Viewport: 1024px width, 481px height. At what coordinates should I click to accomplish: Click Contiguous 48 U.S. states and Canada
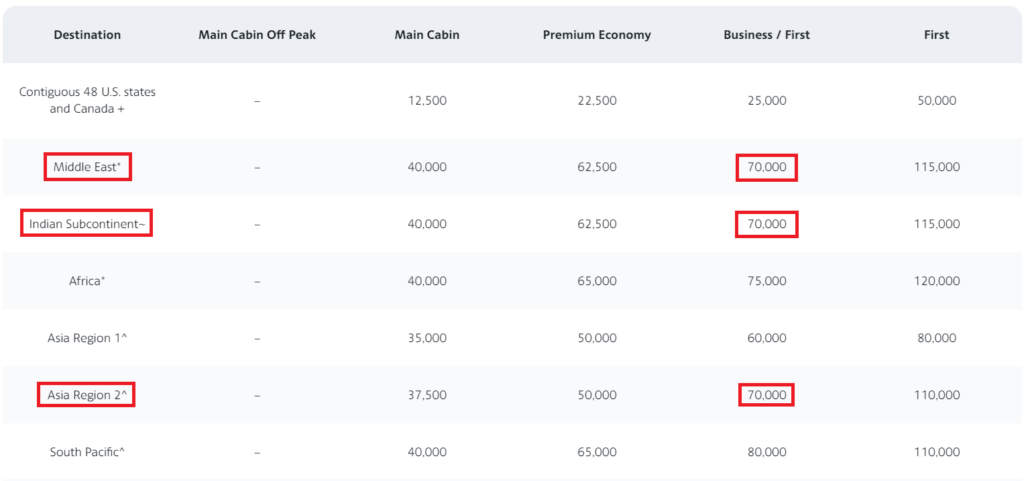87,101
